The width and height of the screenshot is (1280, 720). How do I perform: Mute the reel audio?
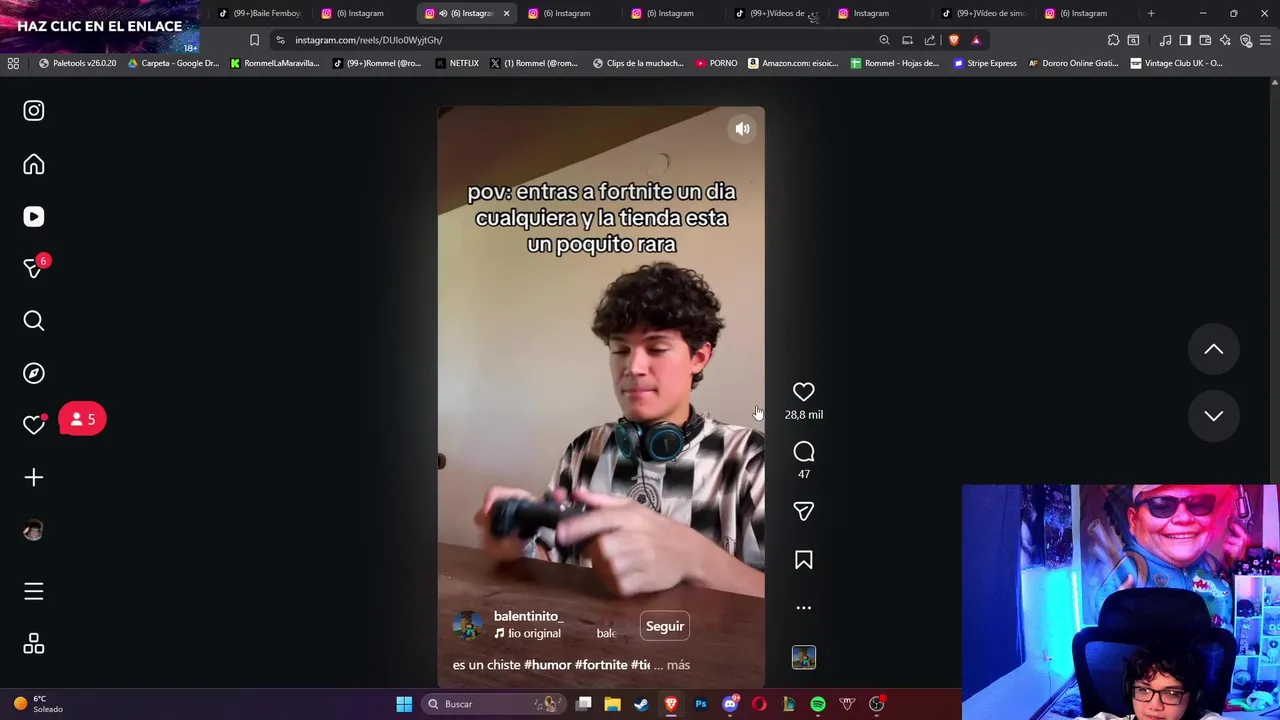click(742, 129)
